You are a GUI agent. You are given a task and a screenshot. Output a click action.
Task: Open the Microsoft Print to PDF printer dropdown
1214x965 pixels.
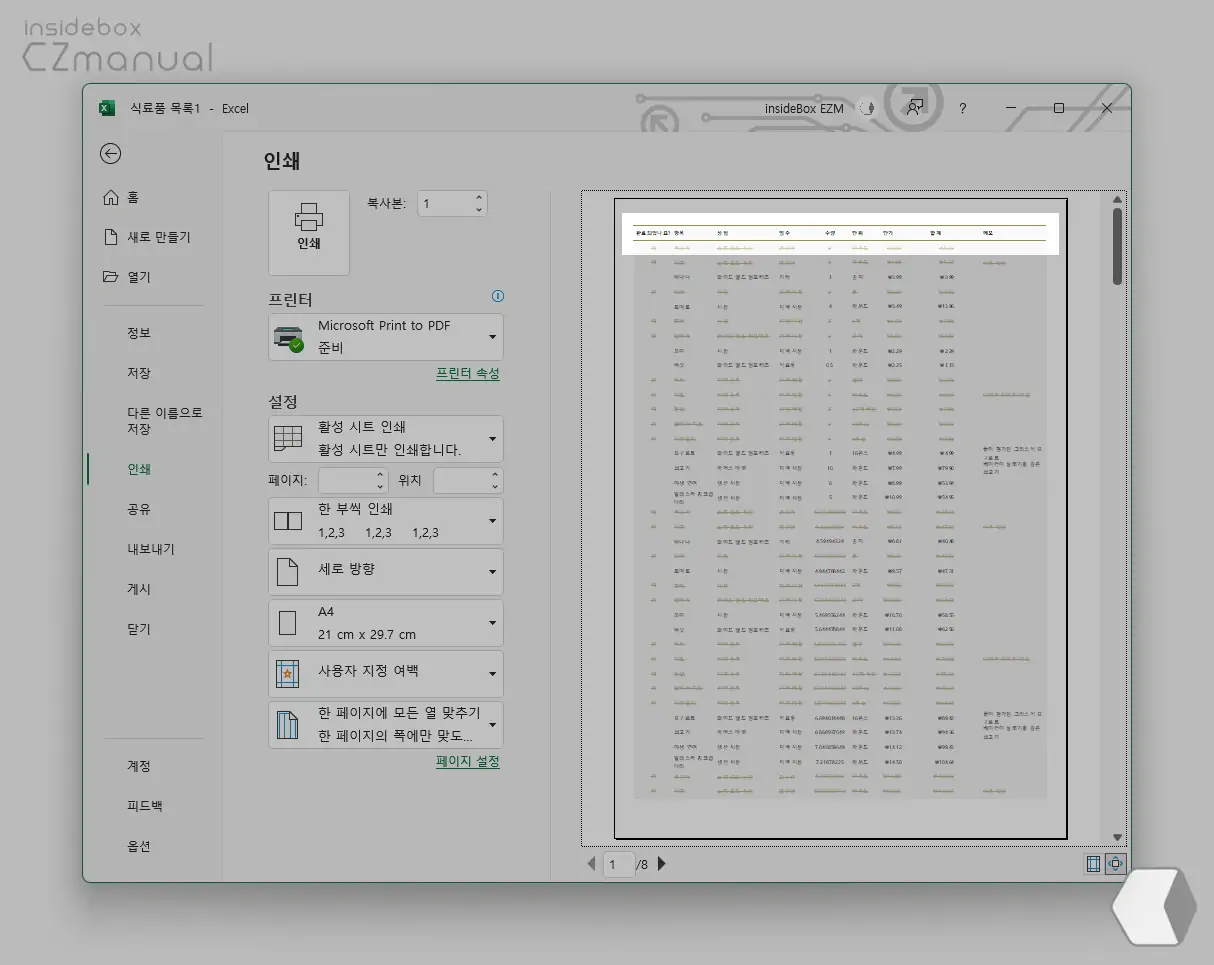click(385, 337)
